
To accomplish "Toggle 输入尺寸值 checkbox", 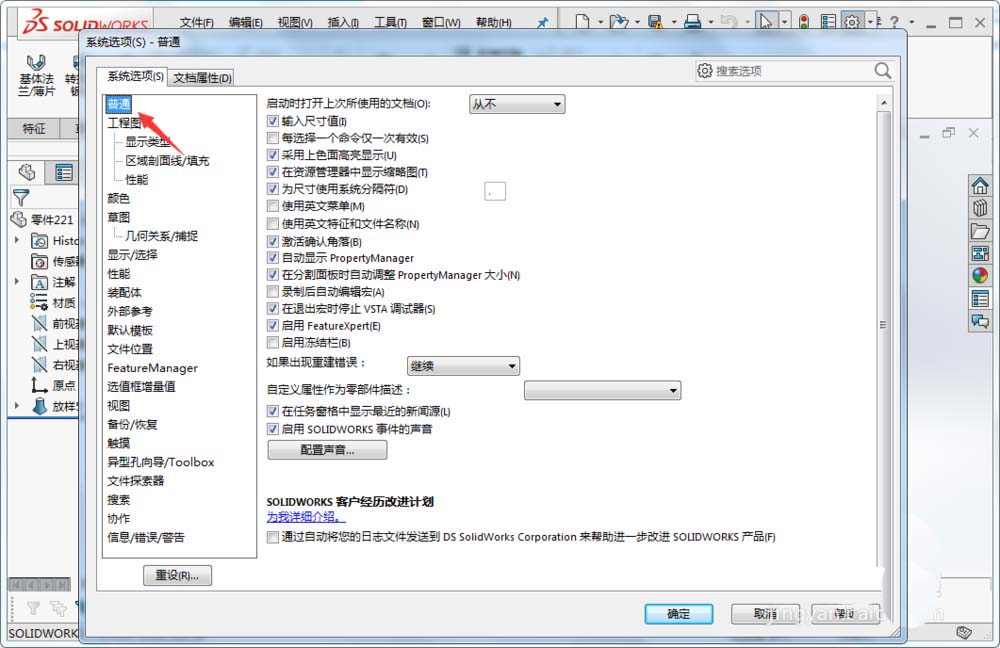I will (273, 121).
